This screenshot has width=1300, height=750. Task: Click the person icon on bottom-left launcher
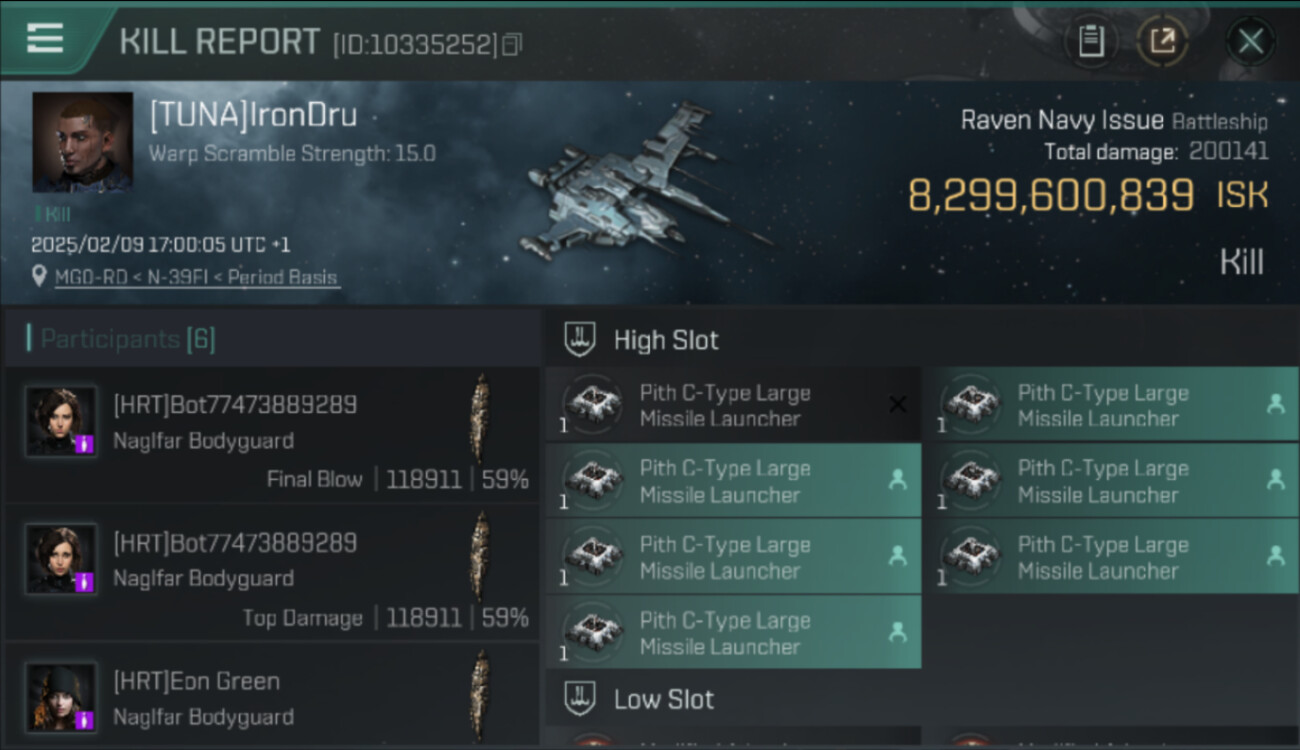[897, 632]
